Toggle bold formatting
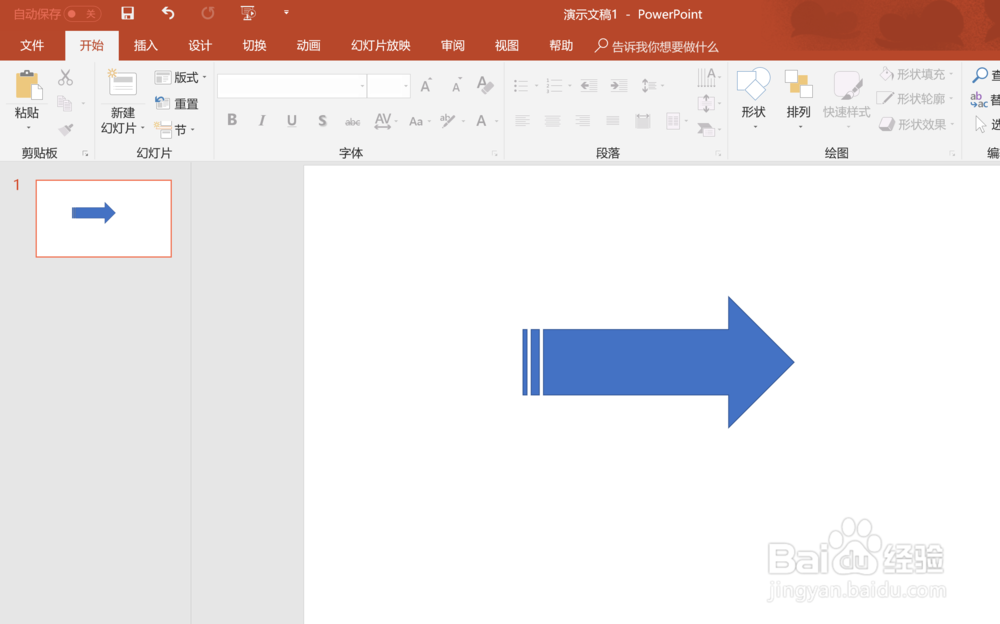 click(232, 119)
